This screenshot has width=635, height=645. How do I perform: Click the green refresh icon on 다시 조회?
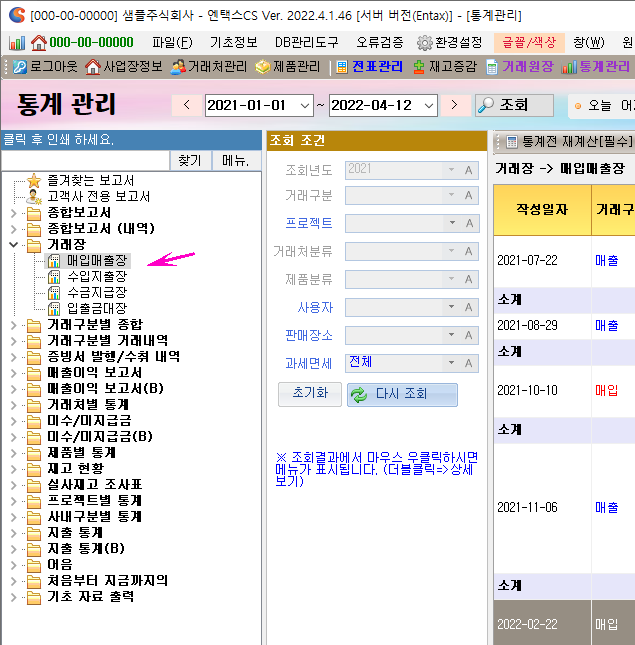click(359, 394)
